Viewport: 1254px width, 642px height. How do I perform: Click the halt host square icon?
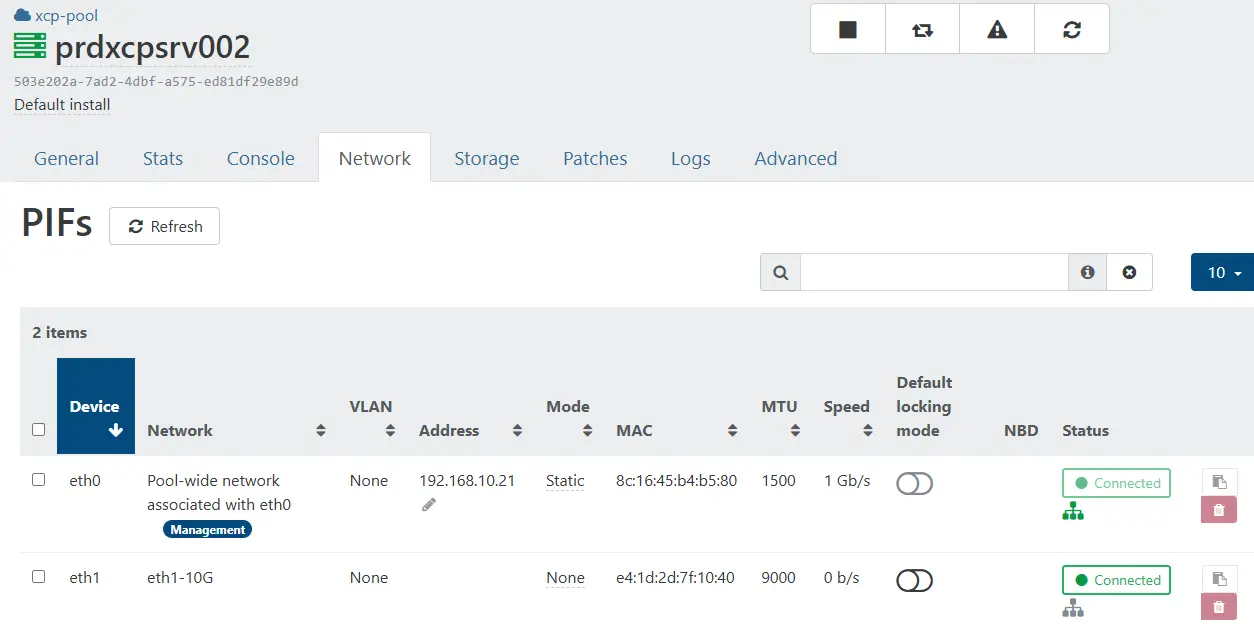847,28
